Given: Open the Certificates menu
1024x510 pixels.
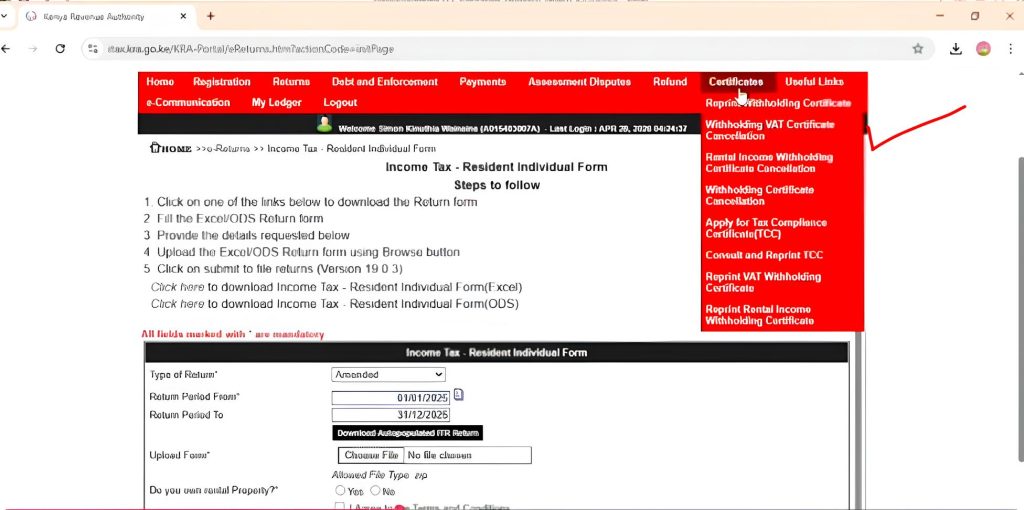Looking at the screenshot, I should [736, 82].
